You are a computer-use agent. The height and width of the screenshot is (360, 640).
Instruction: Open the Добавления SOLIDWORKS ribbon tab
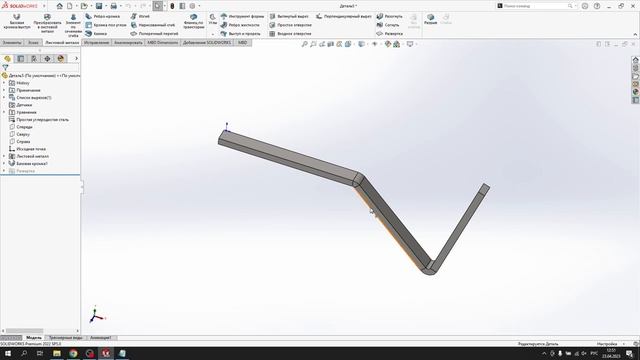point(207,42)
